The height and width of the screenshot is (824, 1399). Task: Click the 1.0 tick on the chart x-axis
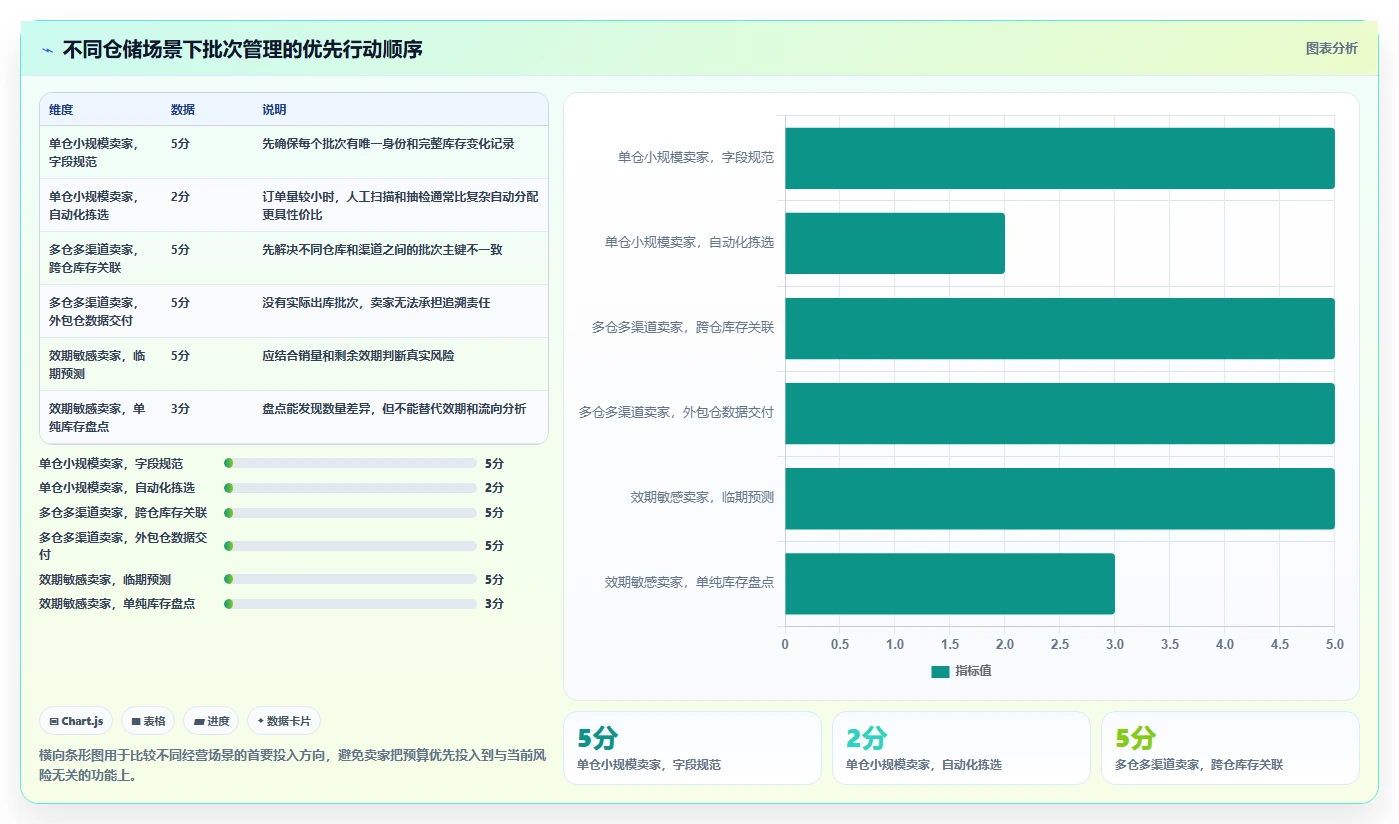[894, 644]
